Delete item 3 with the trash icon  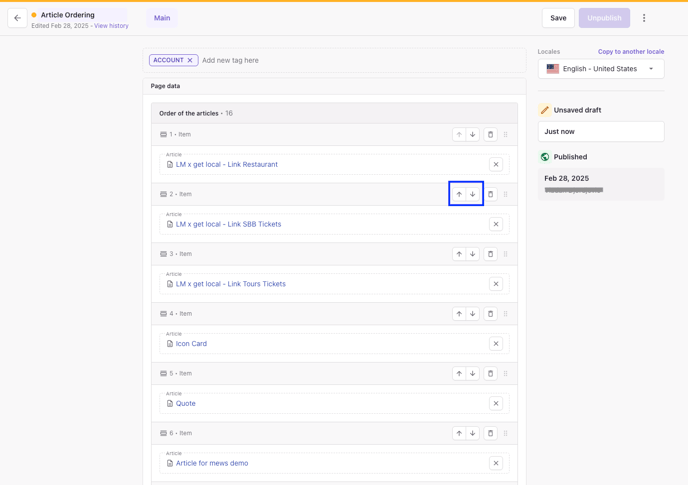491,254
